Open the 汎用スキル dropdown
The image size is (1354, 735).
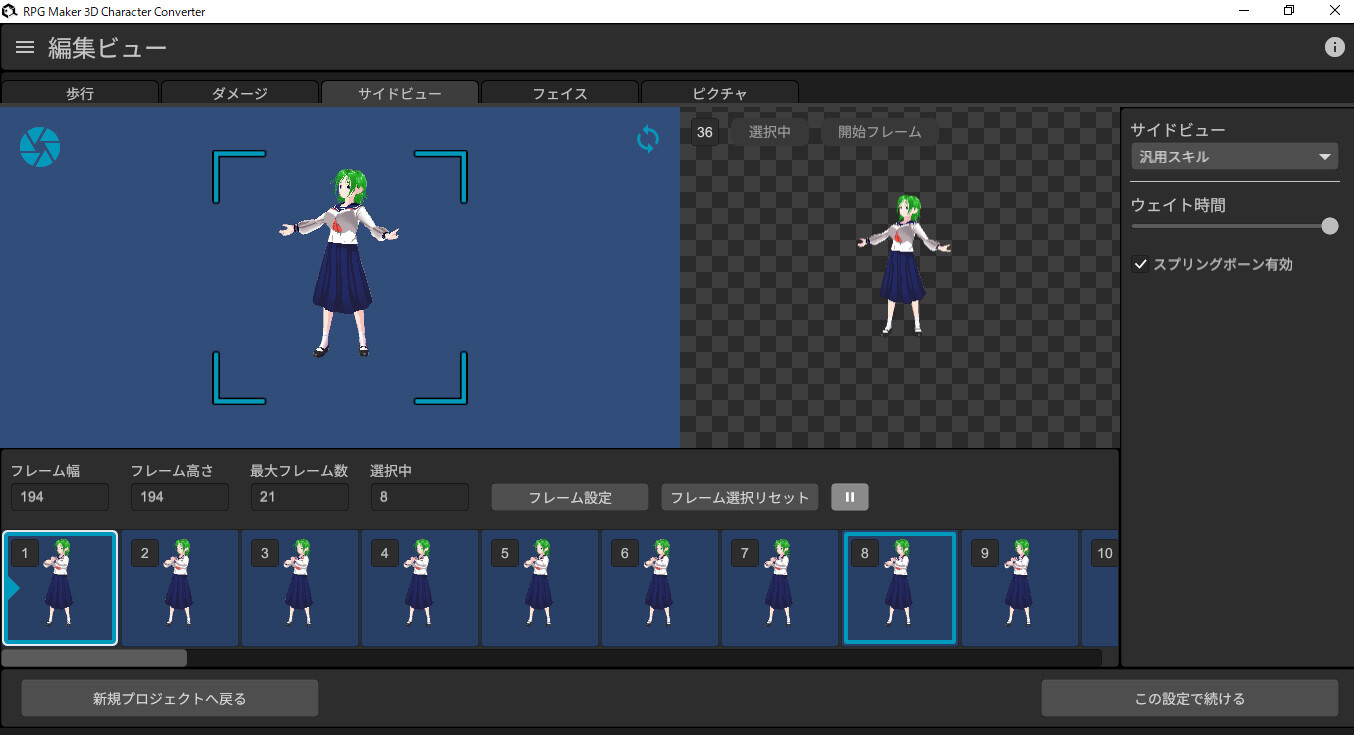click(1234, 156)
